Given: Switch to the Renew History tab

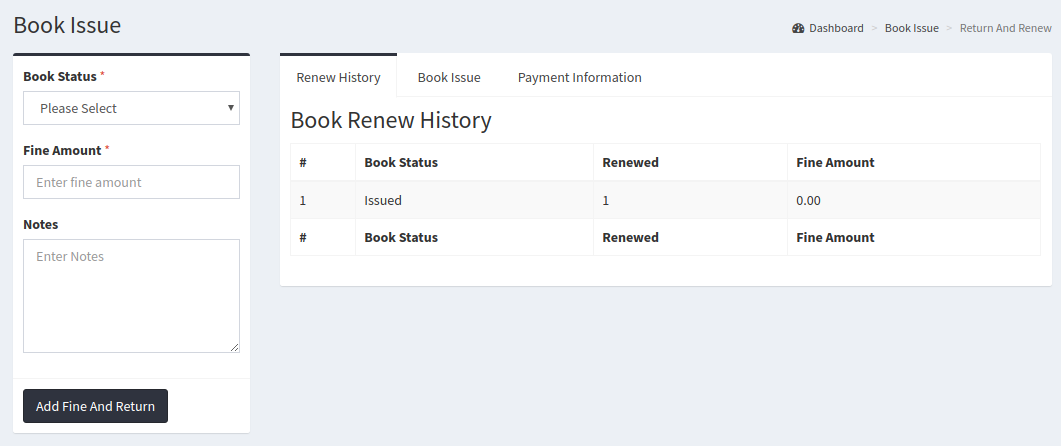Looking at the screenshot, I should (x=338, y=77).
